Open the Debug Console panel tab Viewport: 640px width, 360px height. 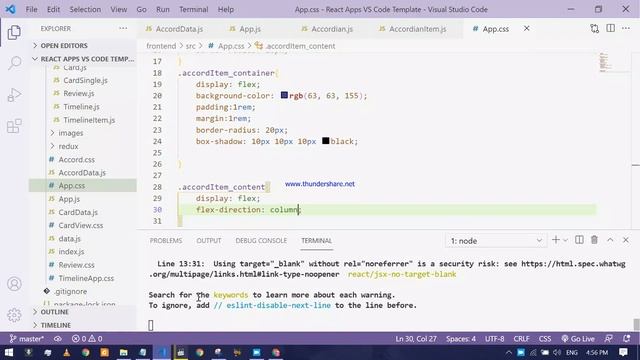point(261,241)
